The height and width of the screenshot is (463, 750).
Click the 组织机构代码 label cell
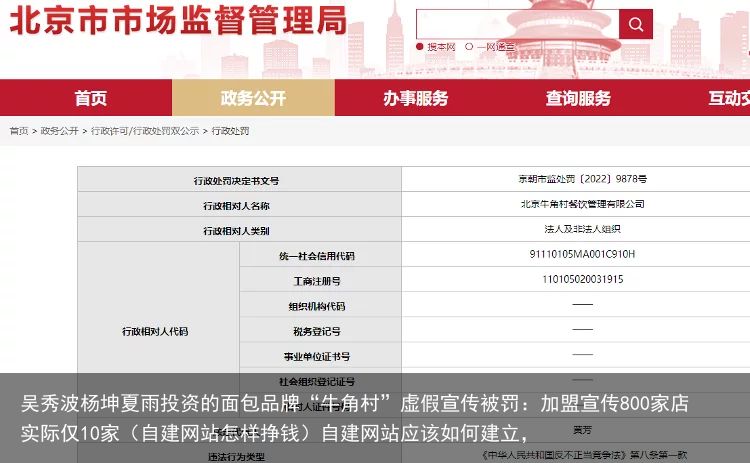[x=320, y=305]
